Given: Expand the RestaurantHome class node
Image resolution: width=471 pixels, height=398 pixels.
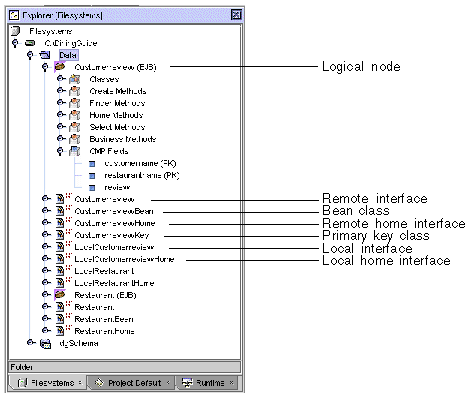Looking at the screenshot, I should coord(46,331).
